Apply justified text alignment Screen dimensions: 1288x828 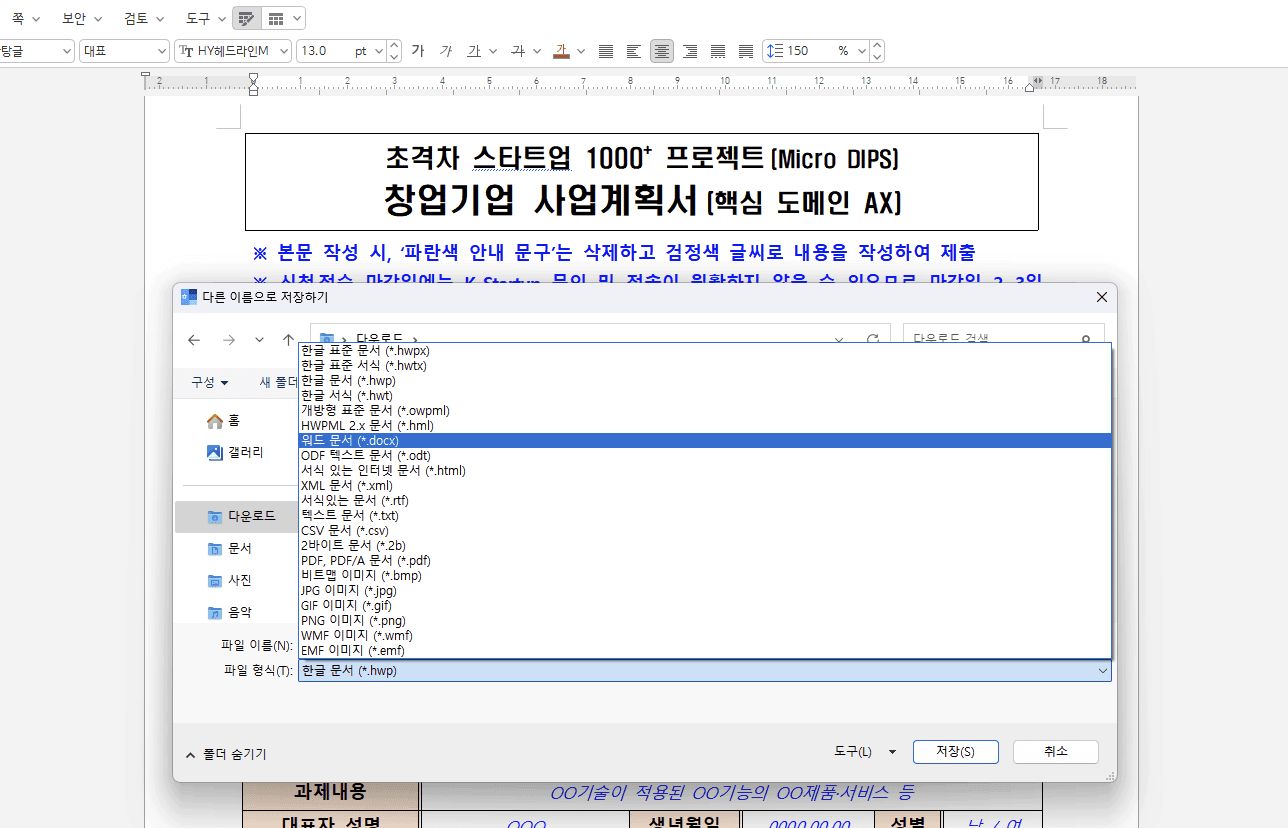[x=605, y=51]
